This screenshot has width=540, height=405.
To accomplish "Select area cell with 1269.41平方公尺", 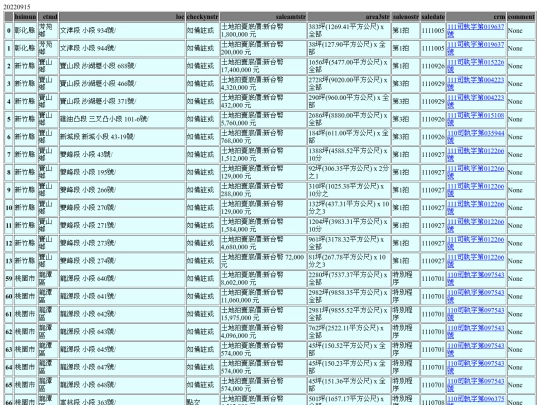I will coord(349,31).
